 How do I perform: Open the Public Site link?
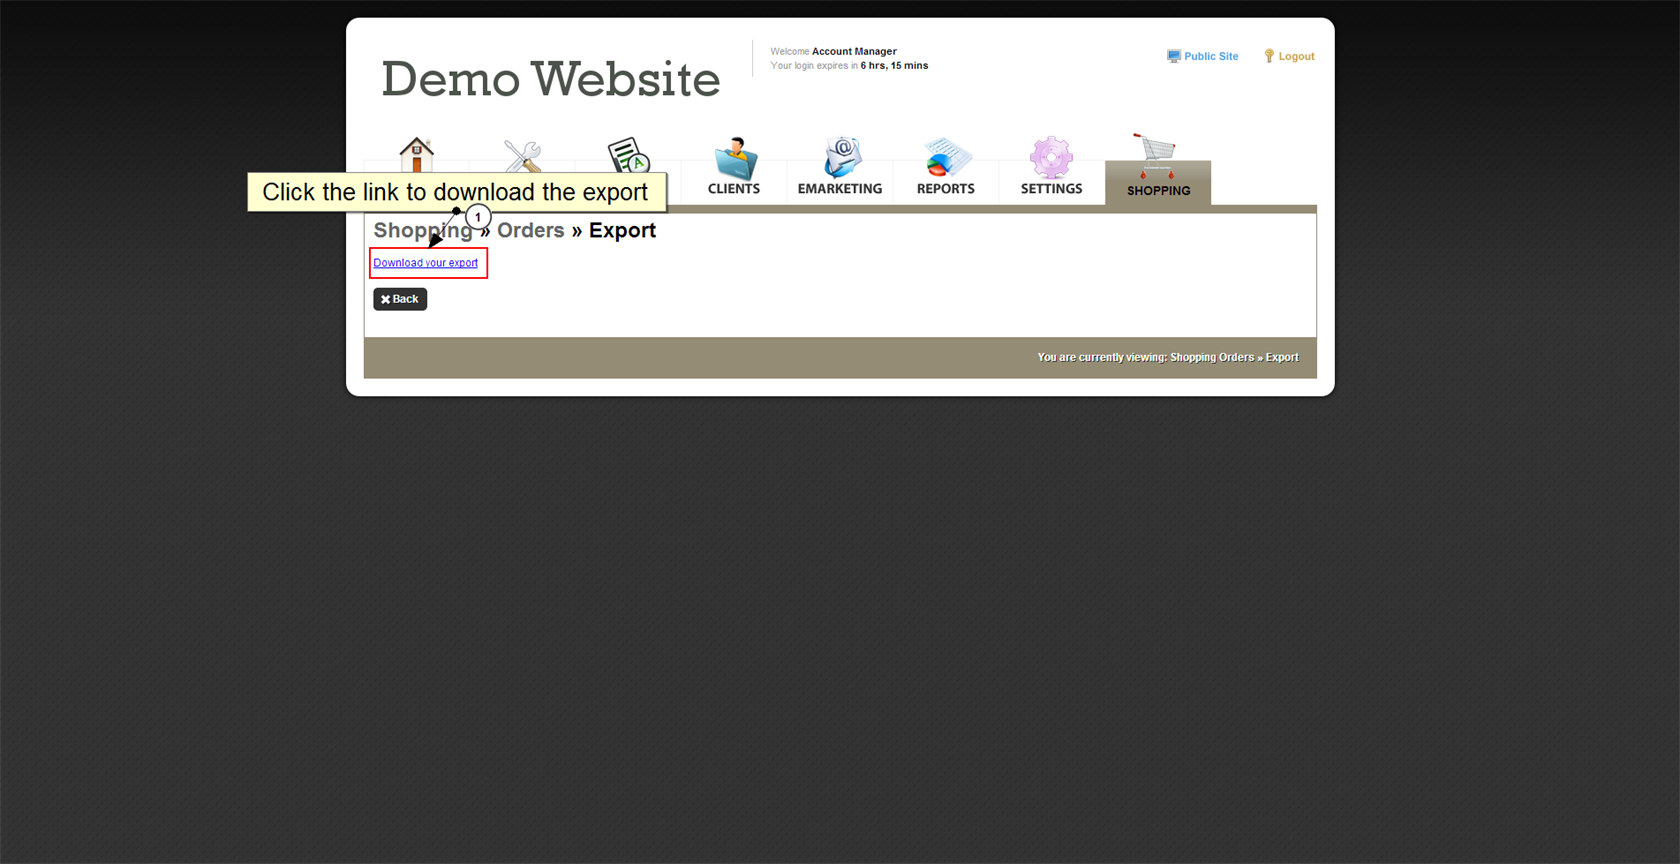1210,57
